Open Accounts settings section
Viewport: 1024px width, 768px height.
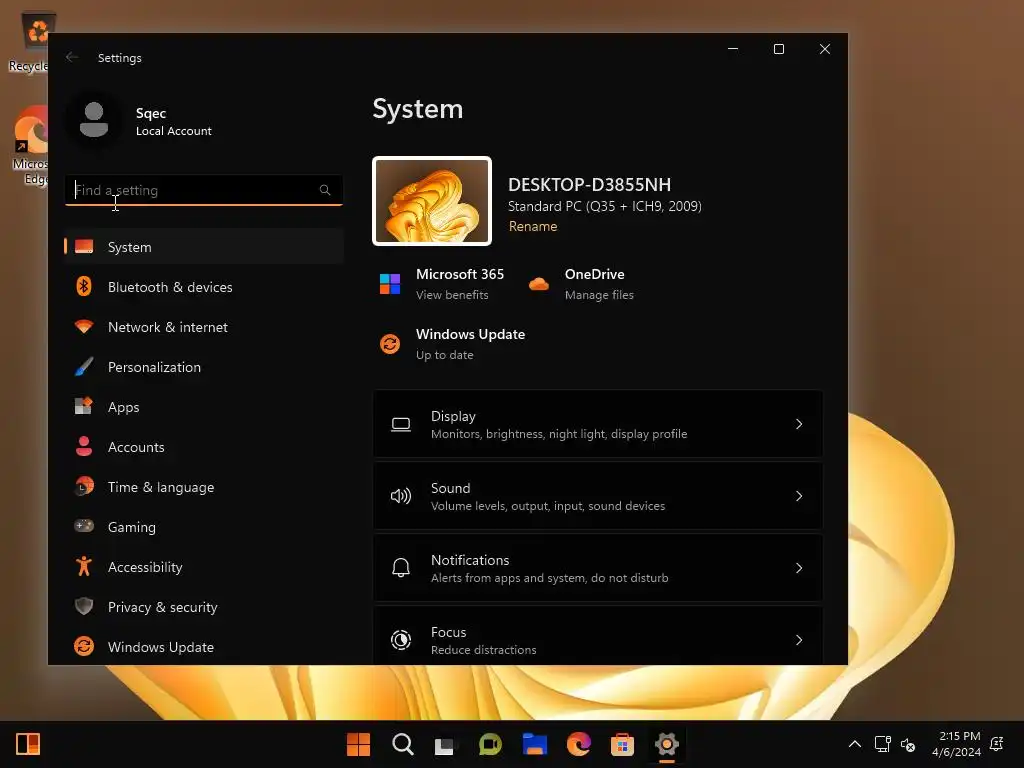coord(204,447)
